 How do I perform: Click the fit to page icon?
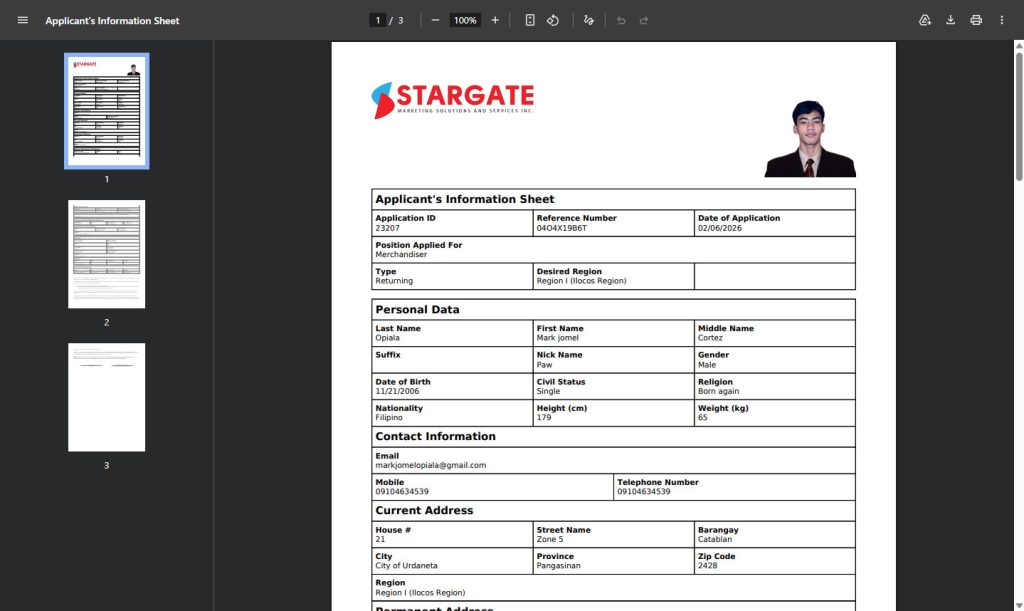click(530, 20)
